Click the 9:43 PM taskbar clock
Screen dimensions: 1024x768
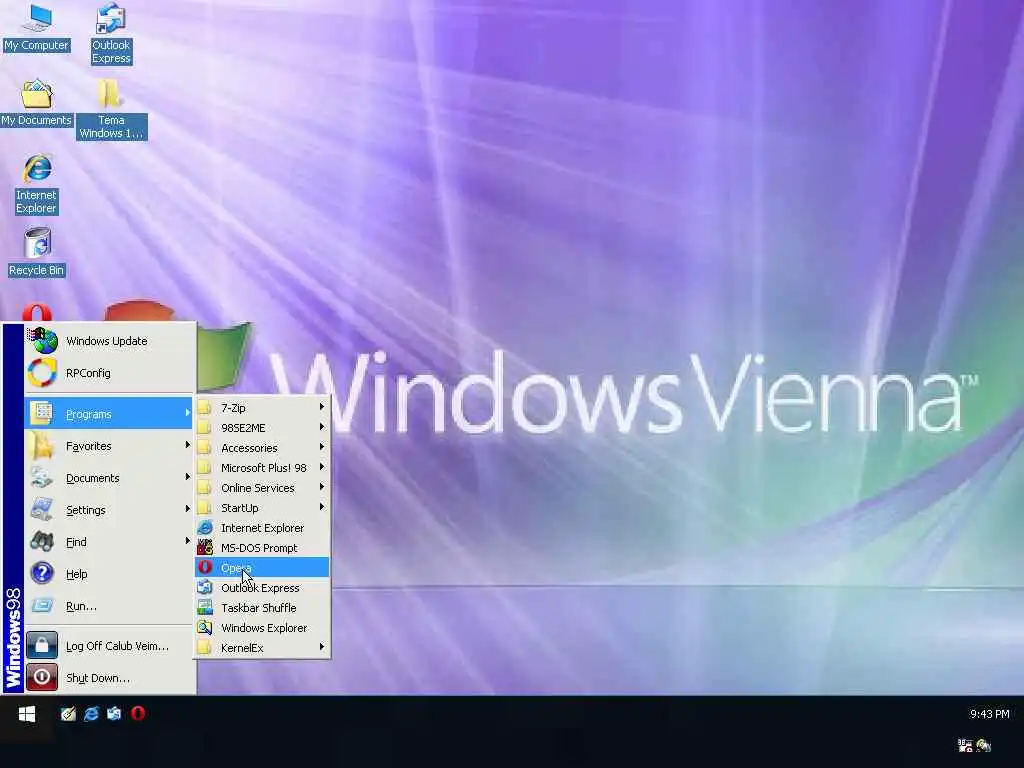989,714
